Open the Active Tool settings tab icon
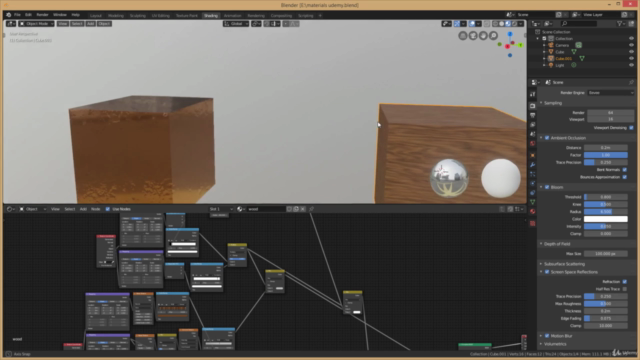This screenshot has height=360, width=640. click(532, 94)
